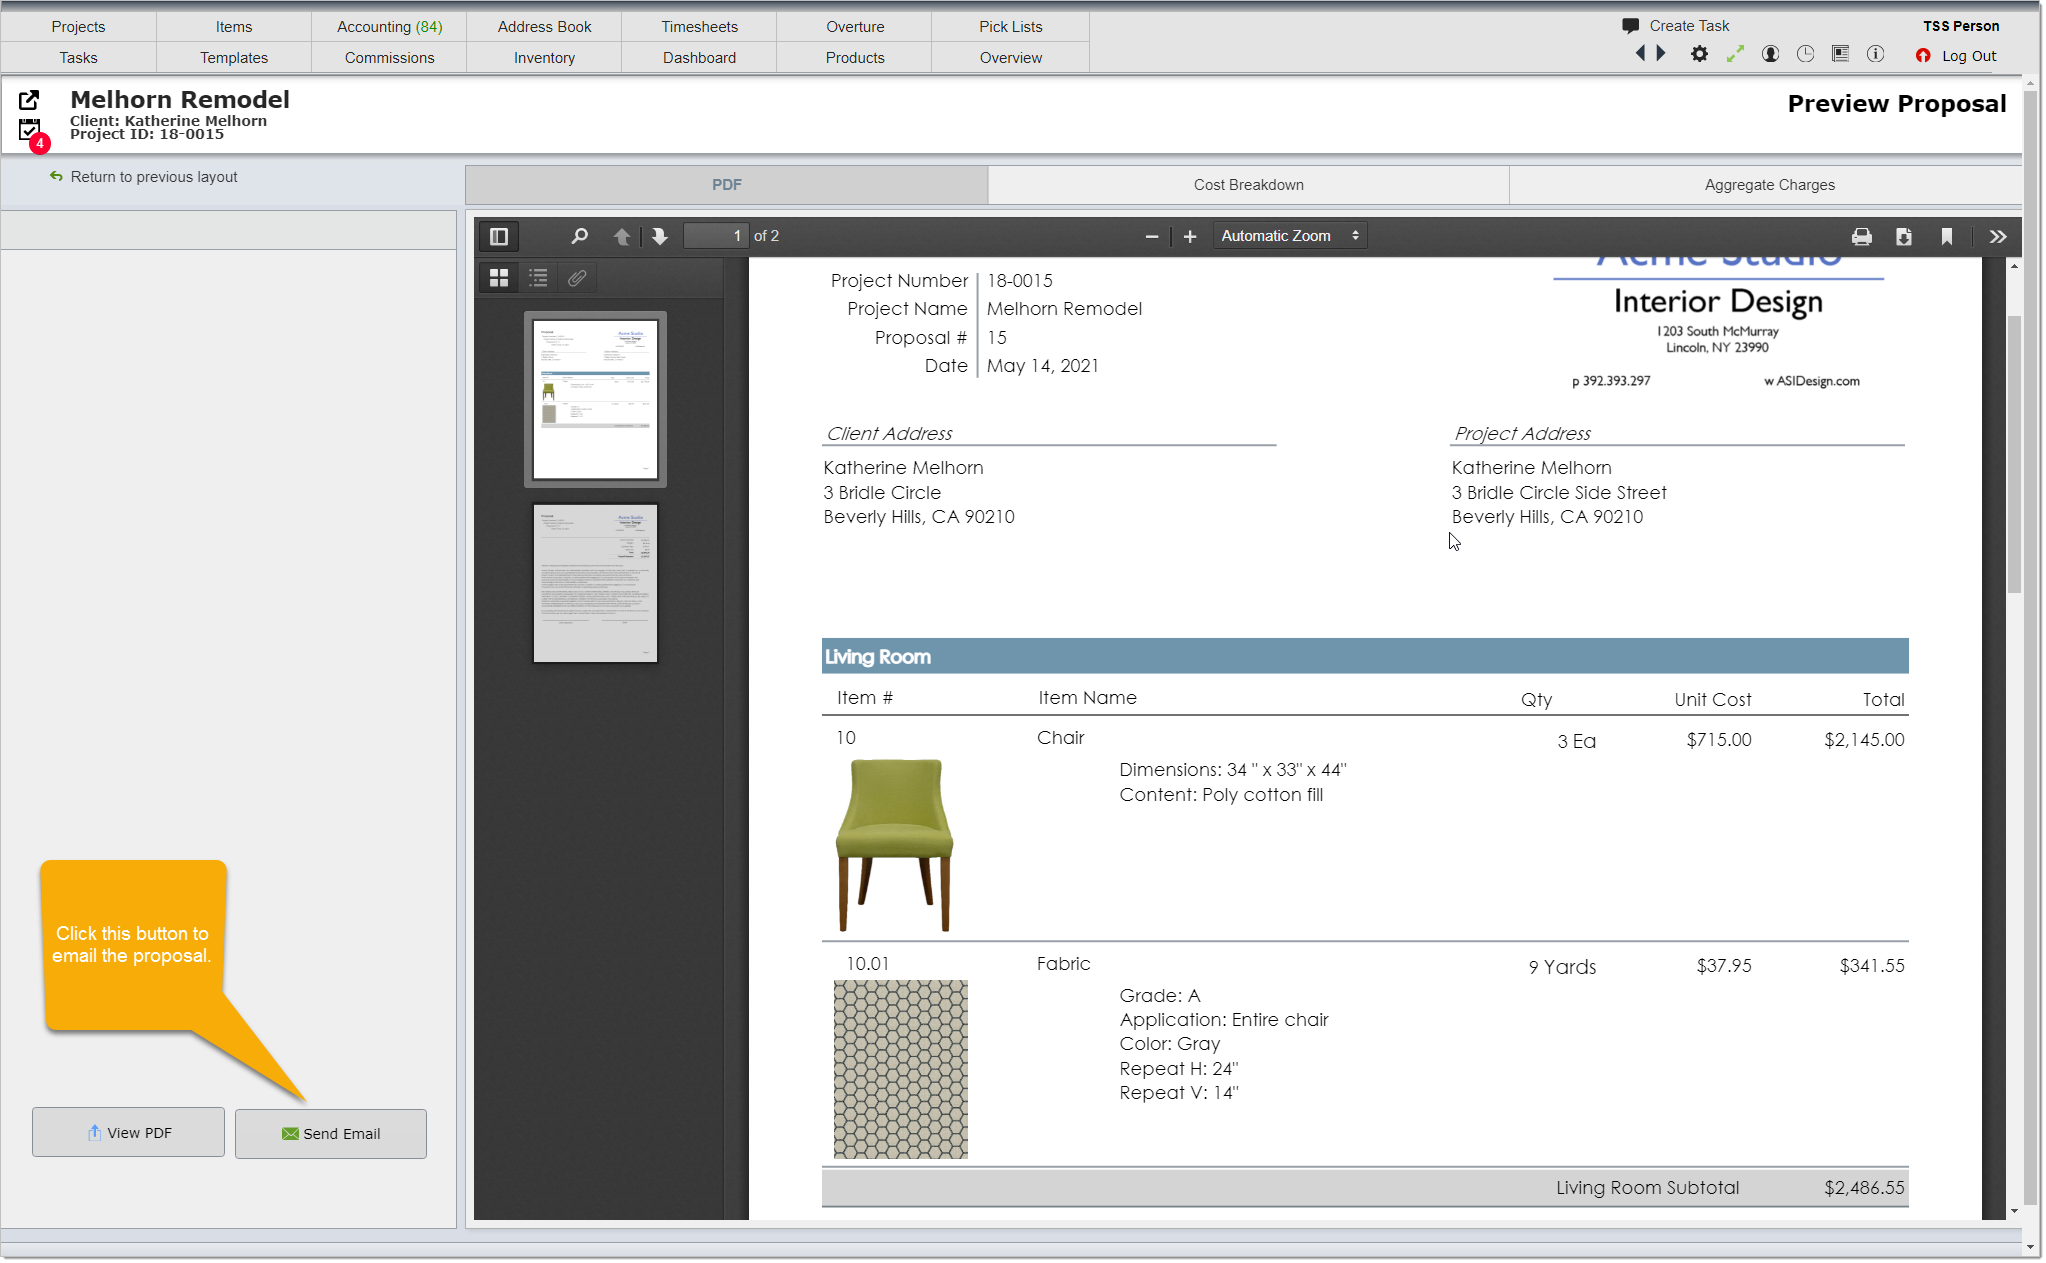Go to next PDF page

coord(659,237)
